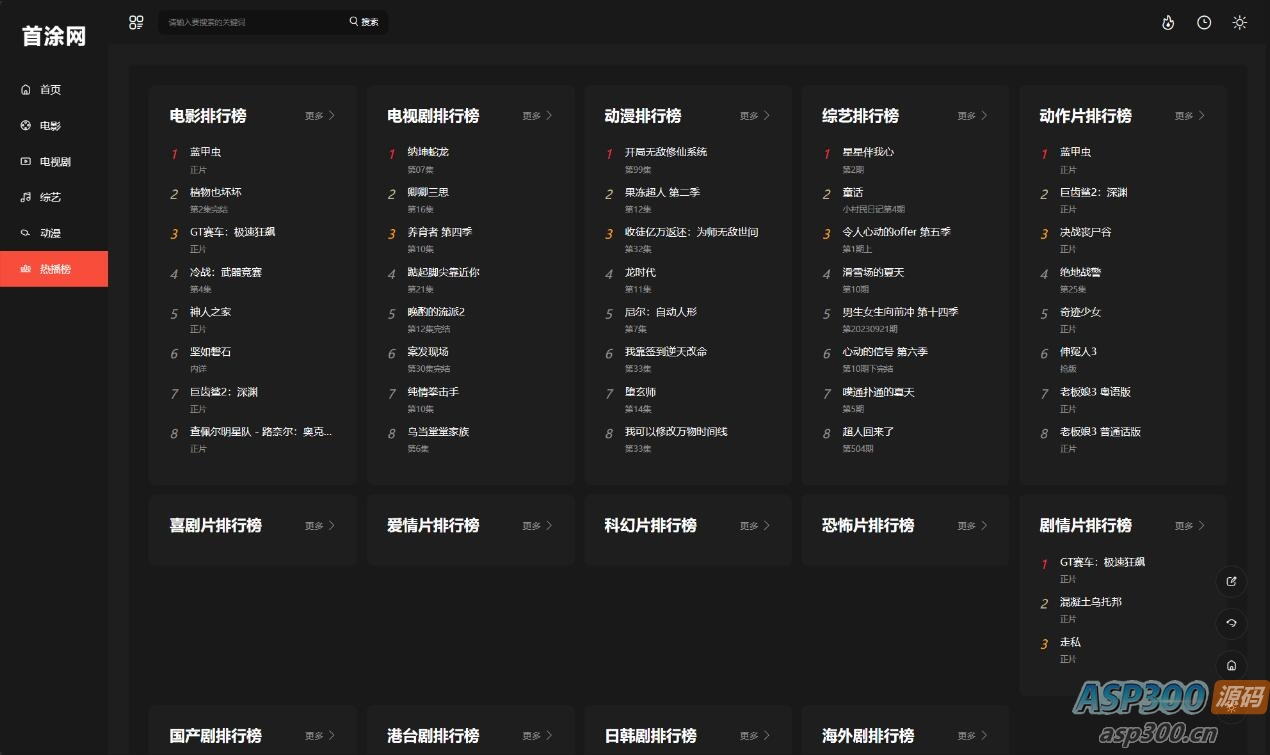Image resolution: width=1270 pixels, height=755 pixels.
Task: Open 开局无敌修仙系统 anime link
Action: (x=665, y=152)
